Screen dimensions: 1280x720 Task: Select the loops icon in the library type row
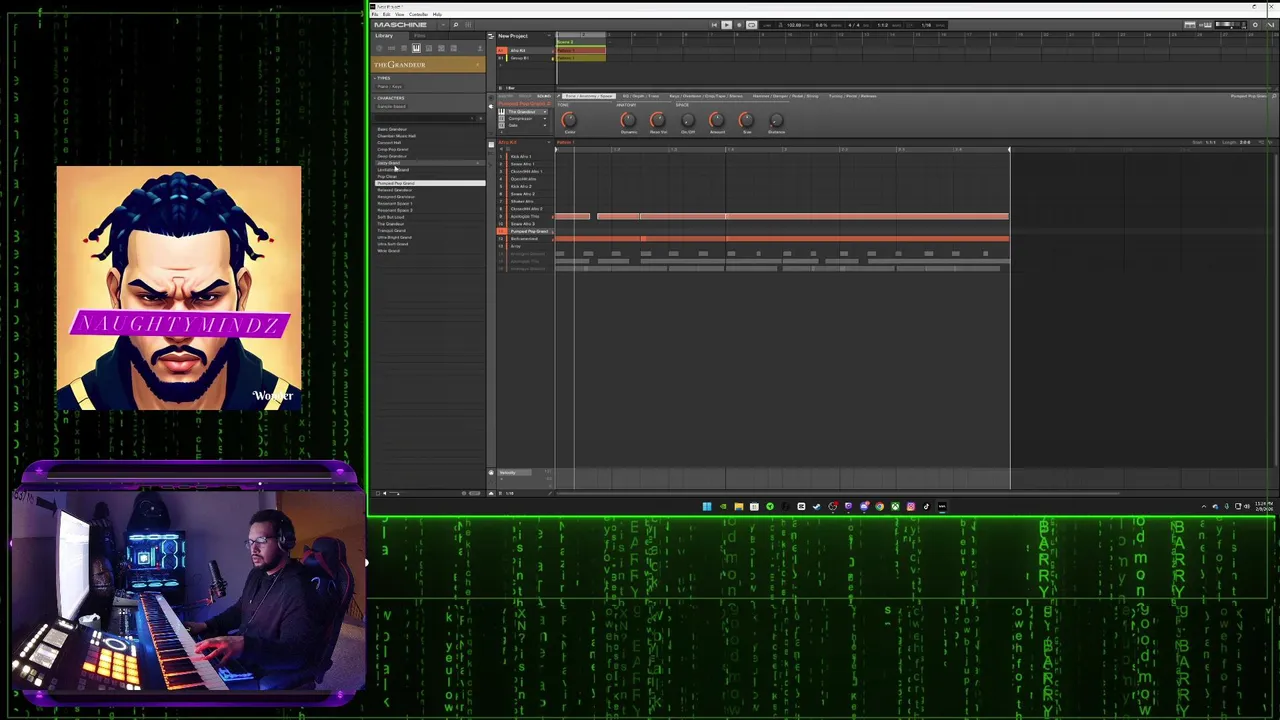[x=441, y=48]
